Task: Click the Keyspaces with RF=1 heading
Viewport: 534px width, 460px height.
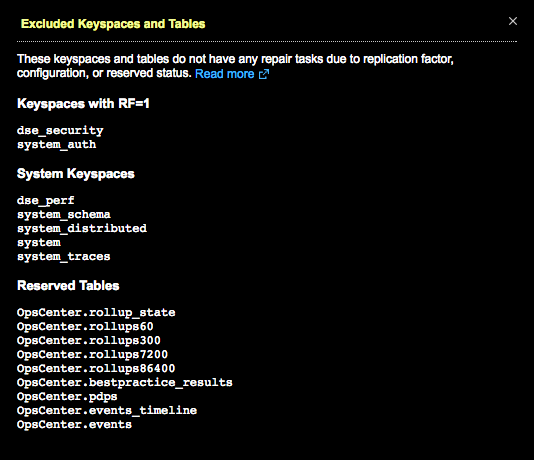Action: click(x=83, y=104)
